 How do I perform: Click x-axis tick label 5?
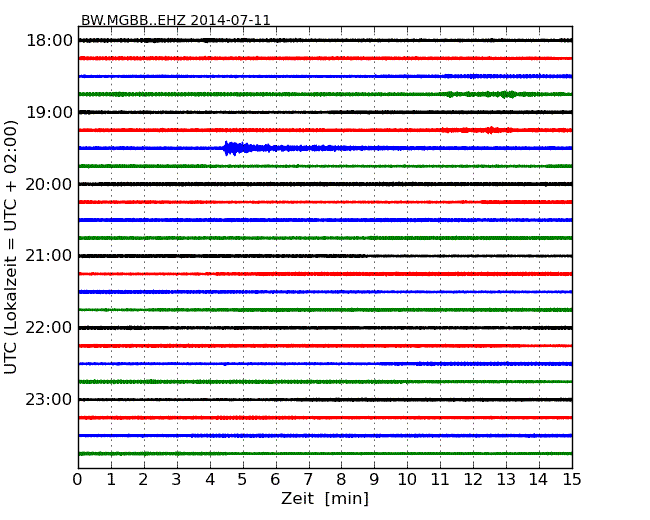242,480
